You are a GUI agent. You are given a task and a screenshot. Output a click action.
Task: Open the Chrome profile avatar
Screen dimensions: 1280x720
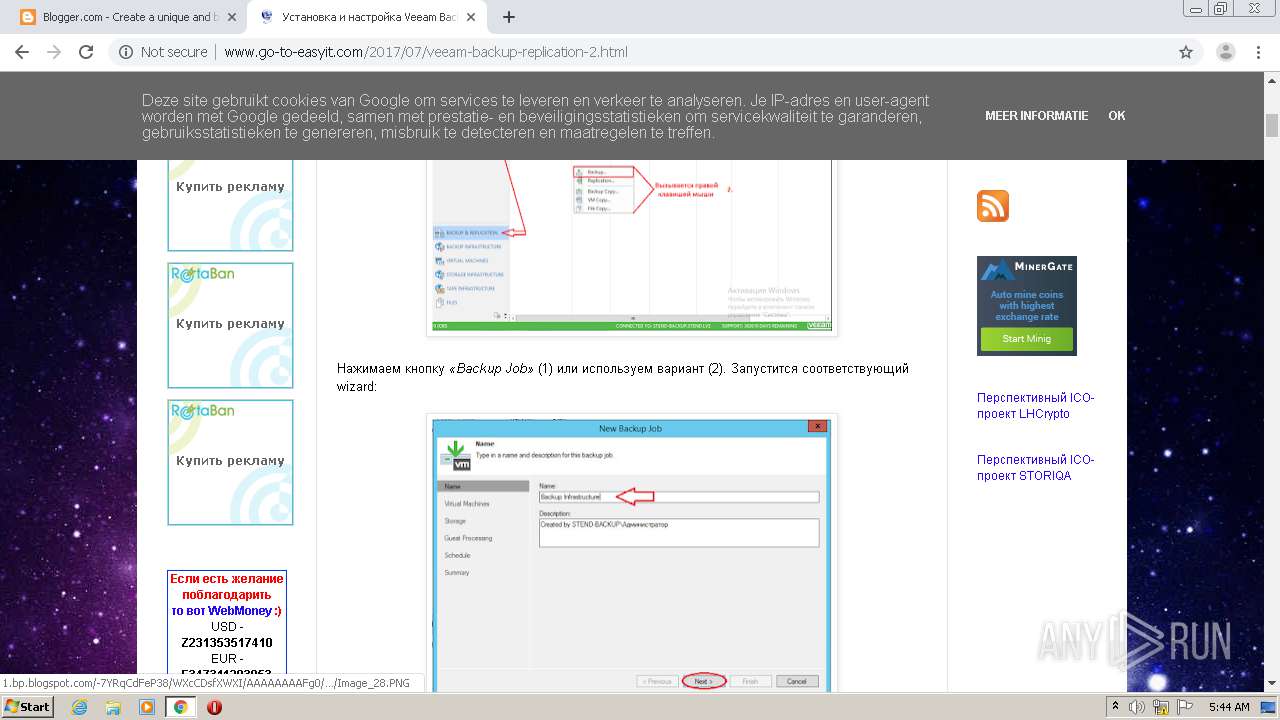point(1226,52)
